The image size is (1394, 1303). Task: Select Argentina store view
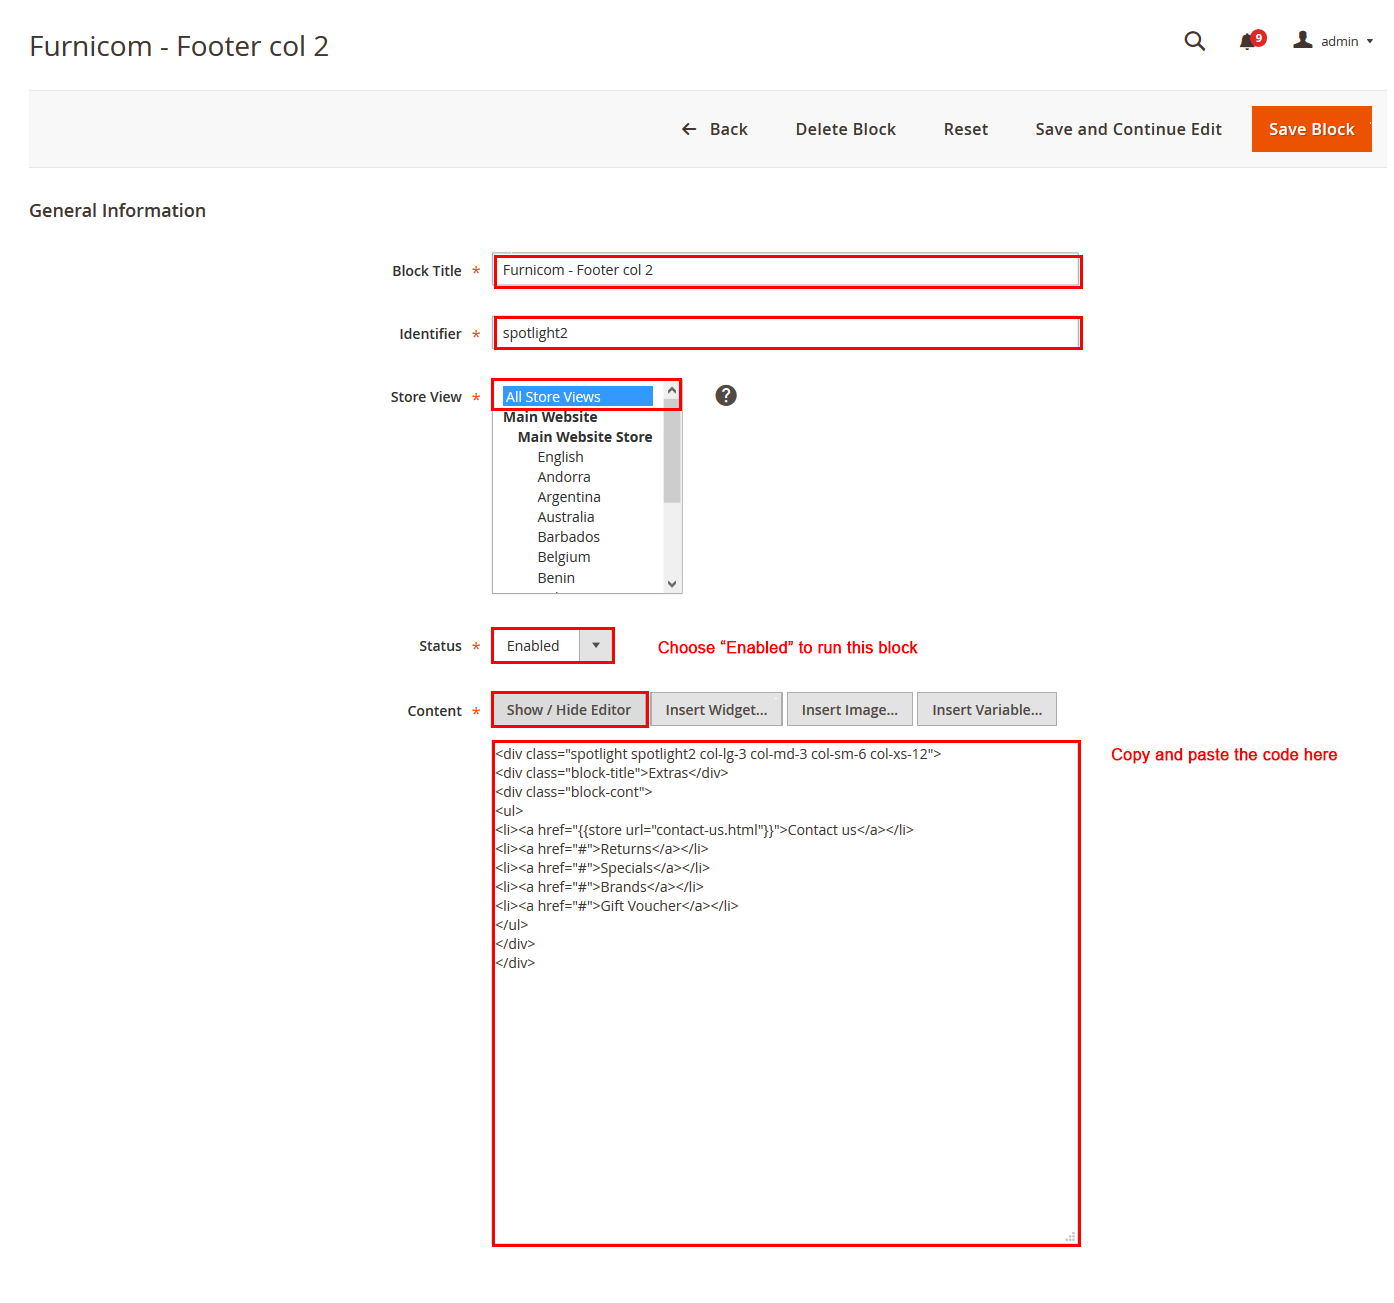(x=569, y=497)
